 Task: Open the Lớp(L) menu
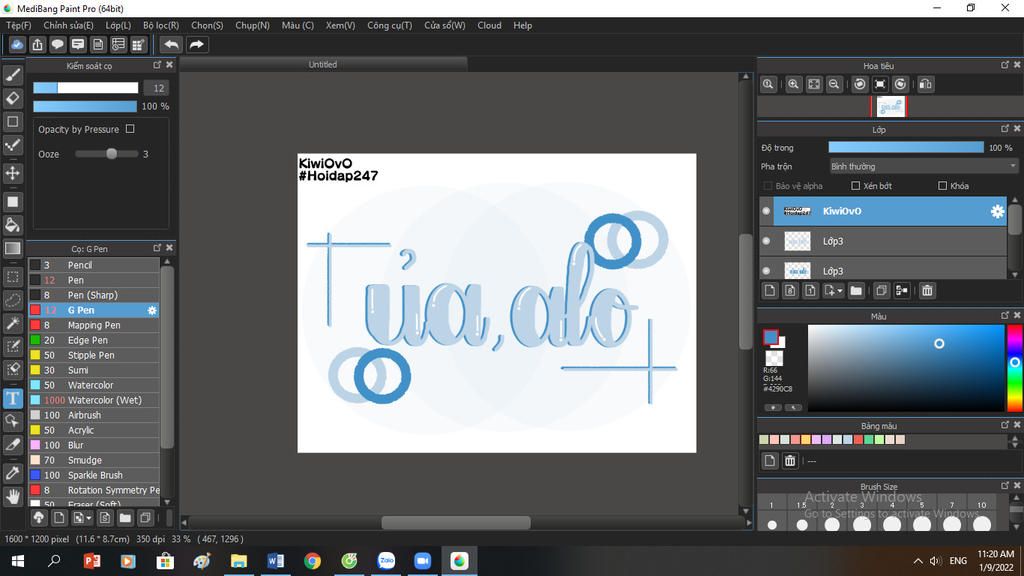[118, 25]
